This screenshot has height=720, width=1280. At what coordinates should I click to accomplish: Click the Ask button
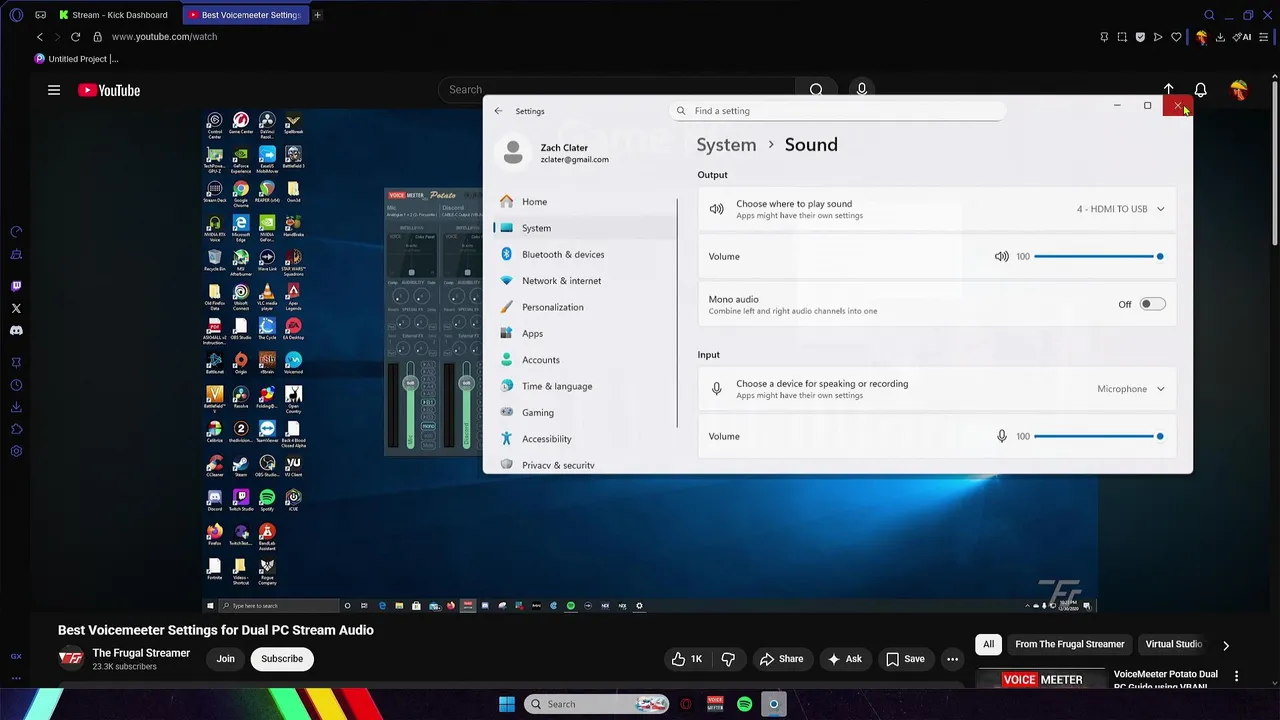pos(844,659)
